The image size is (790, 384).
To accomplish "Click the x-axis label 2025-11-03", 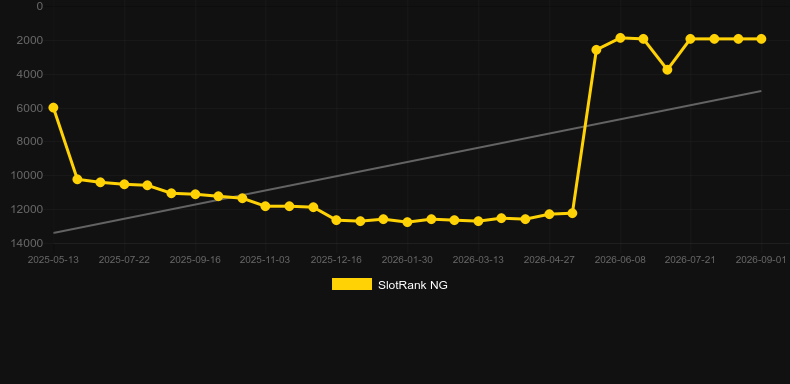I will point(265,260).
